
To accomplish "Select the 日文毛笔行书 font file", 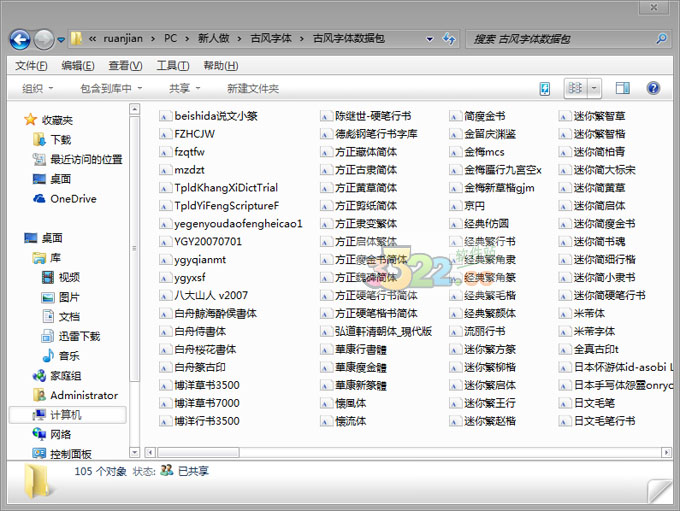I will 598,421.
